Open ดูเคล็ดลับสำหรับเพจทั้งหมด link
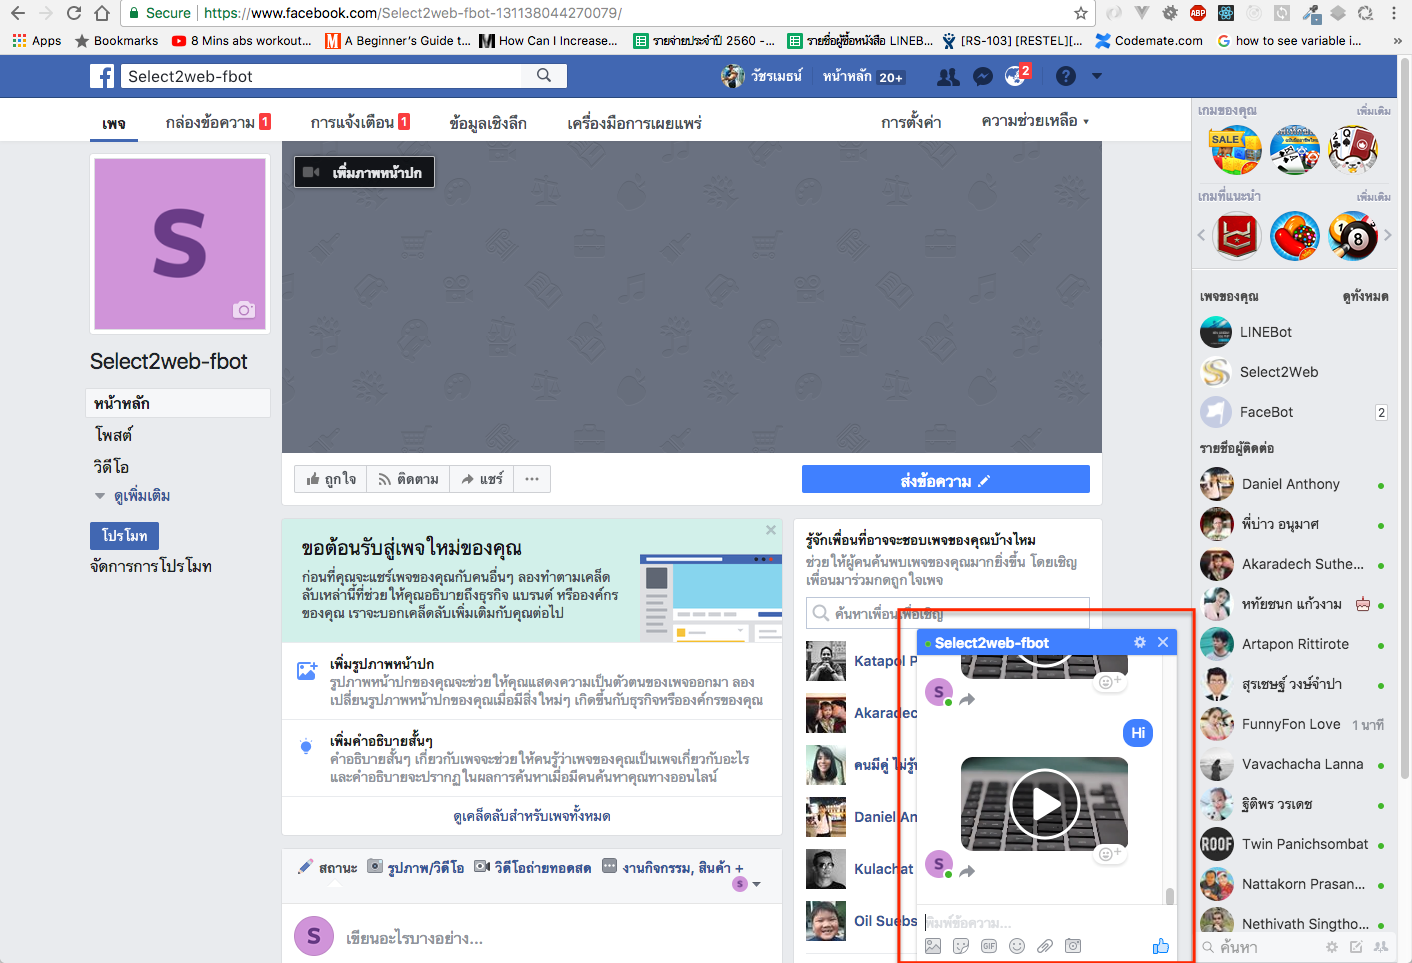This screenshot has height=963, width=1412. tap(532, 816)
